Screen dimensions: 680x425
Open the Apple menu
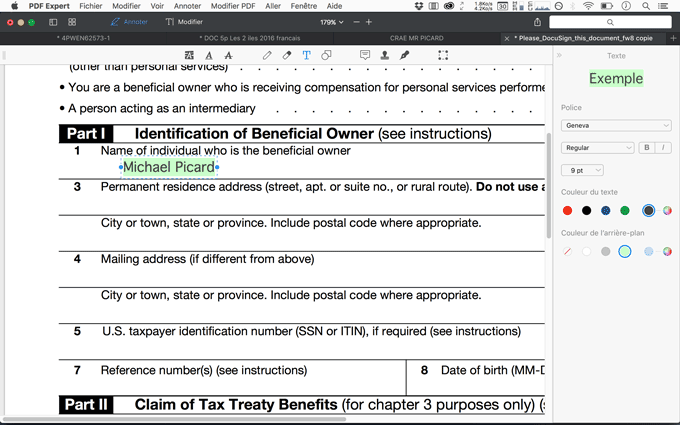pos(15,6)
